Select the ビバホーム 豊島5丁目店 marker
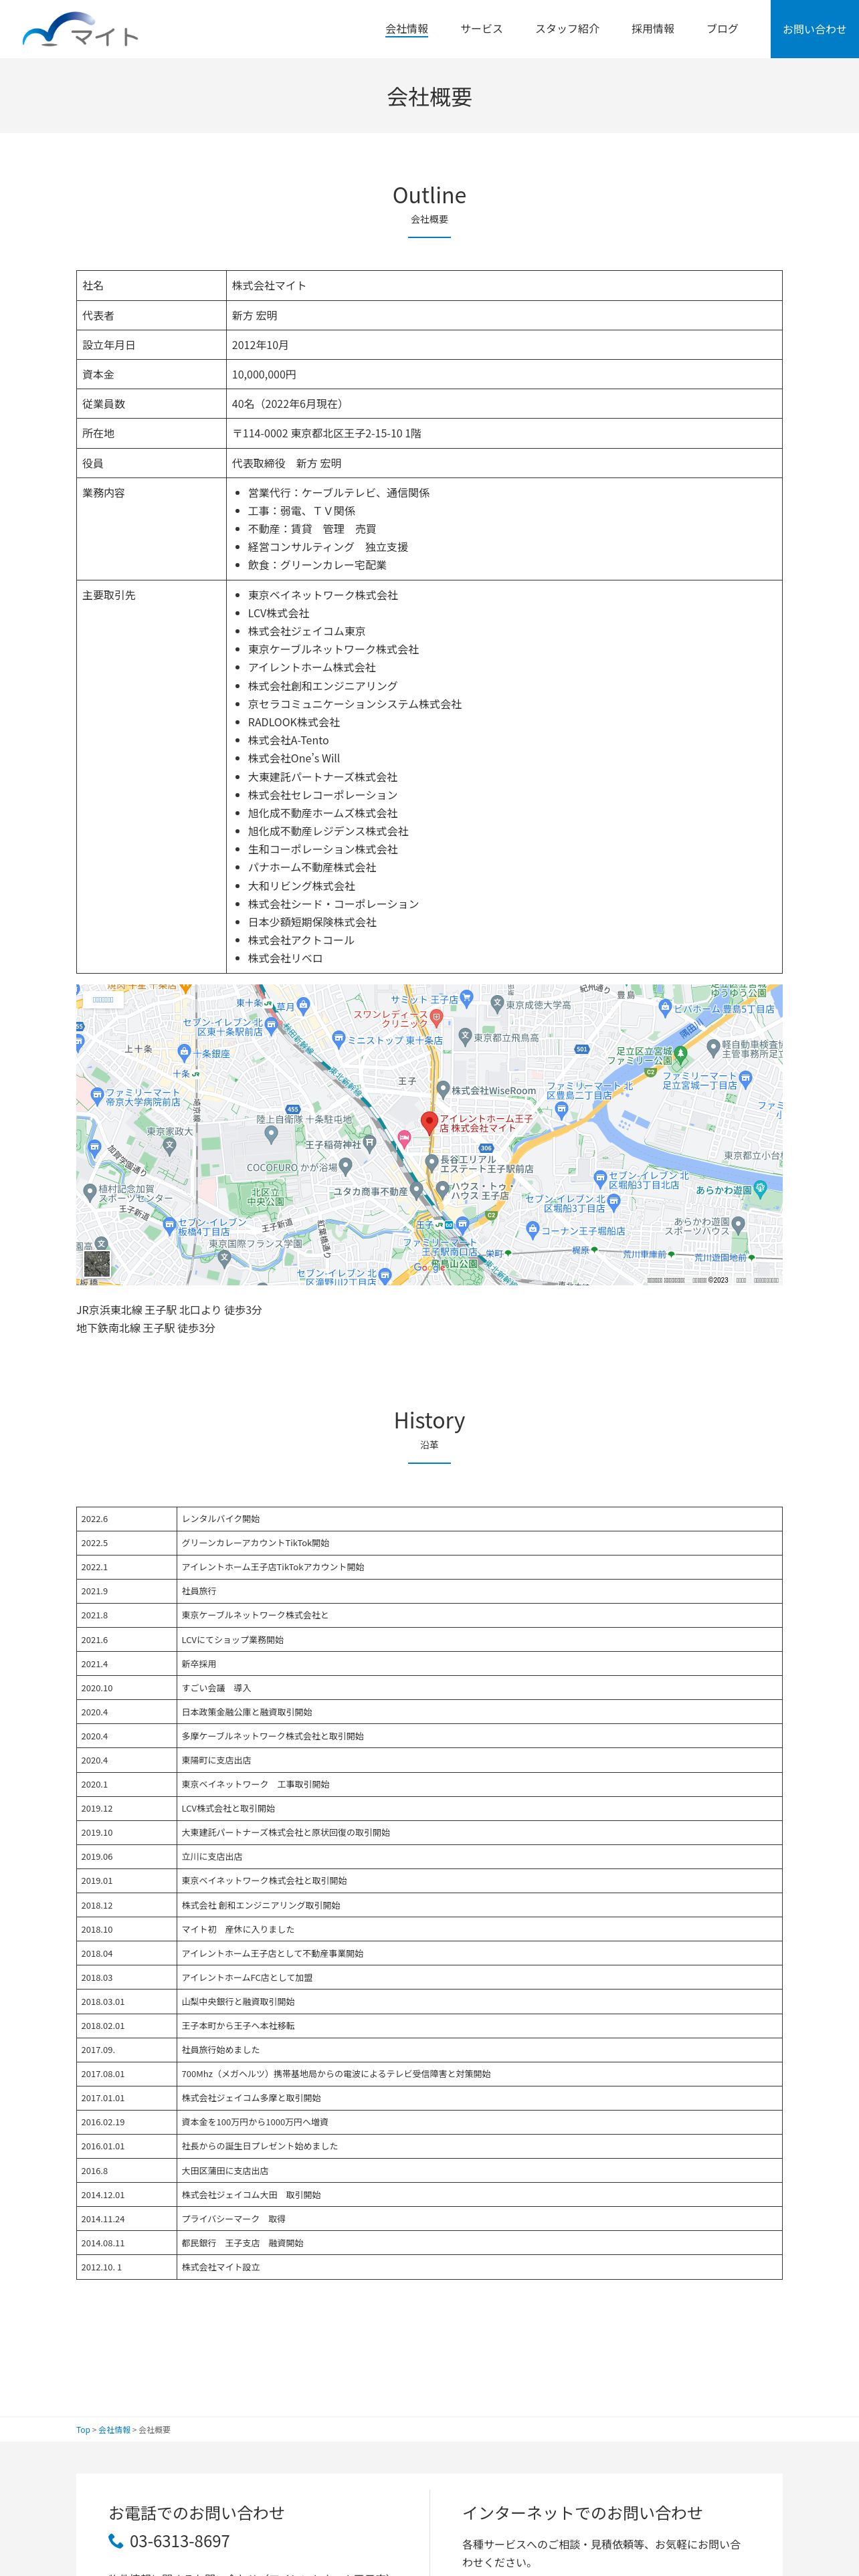Screen dimensions: 859x2576 pyautogui.click(x=666, y=1007)
